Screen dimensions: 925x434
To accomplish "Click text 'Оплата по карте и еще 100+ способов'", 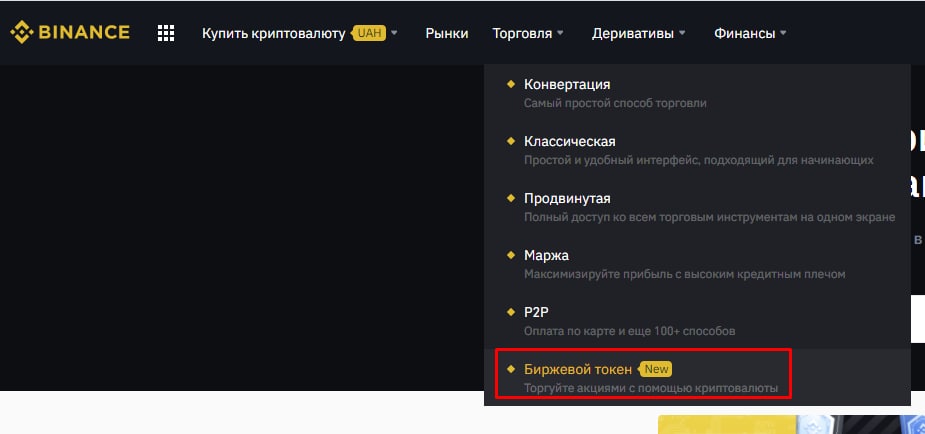I will [x=629, y=331].
